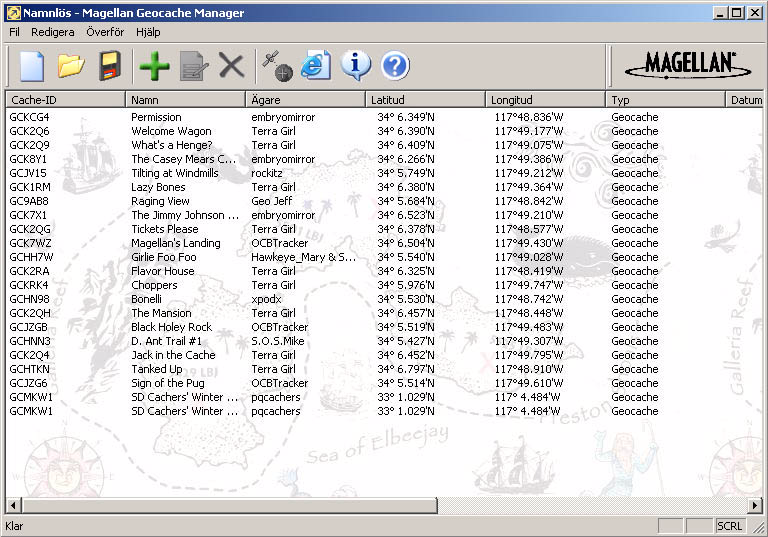Click the application icon in title bar
Screen dimensions: 768x537
coord(14,13)
